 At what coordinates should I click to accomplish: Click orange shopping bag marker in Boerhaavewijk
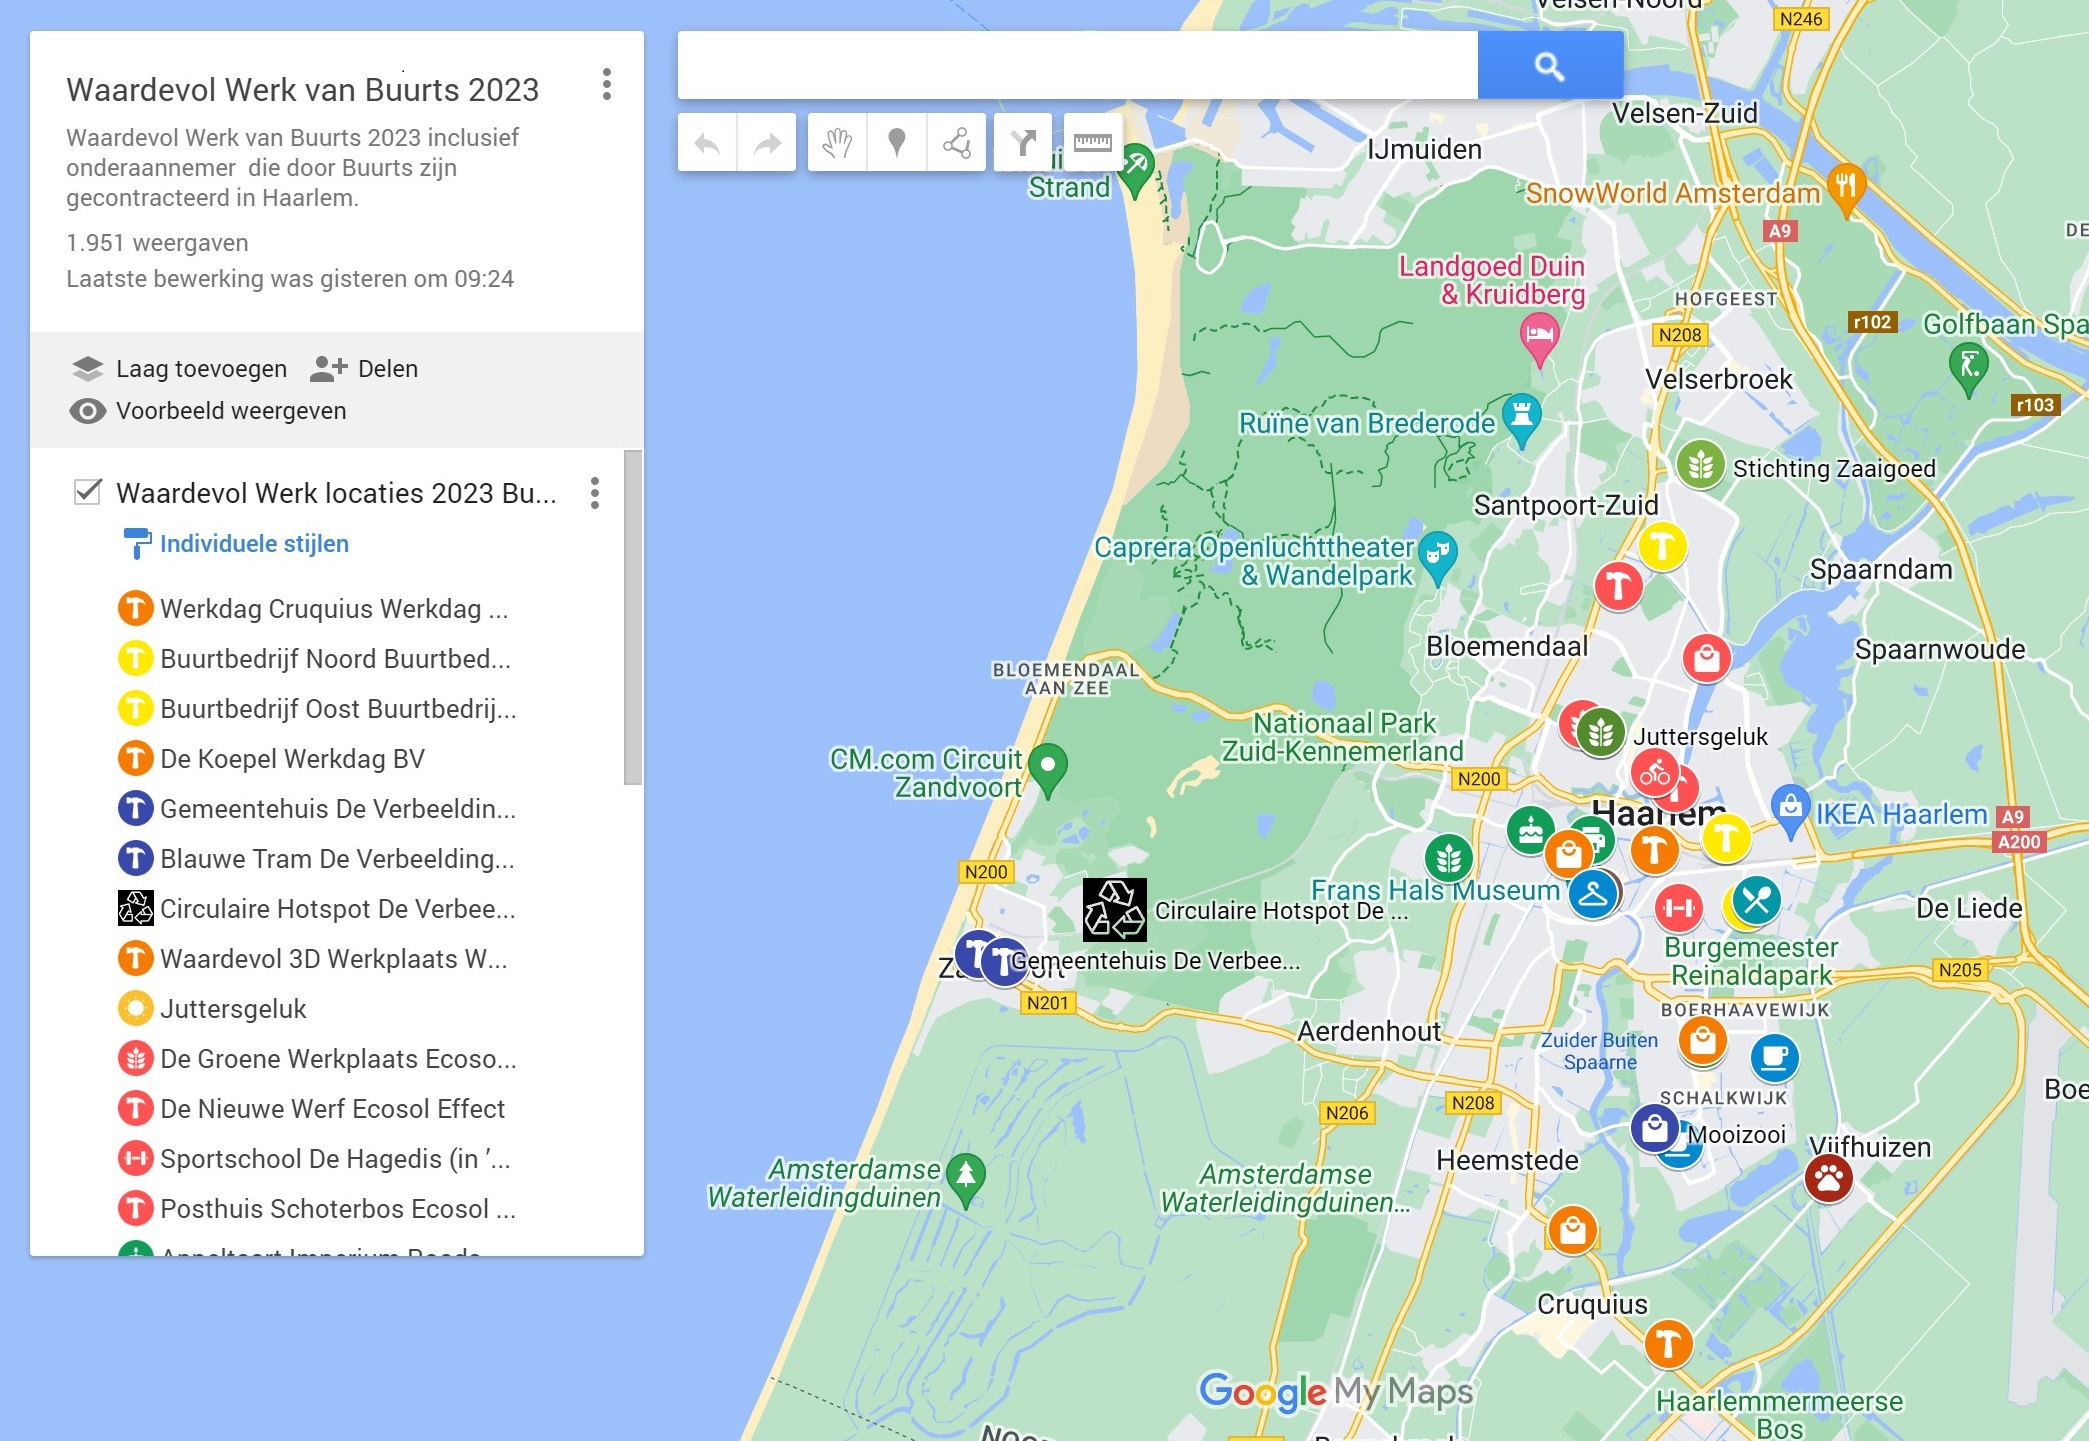coord(1702,1041)
